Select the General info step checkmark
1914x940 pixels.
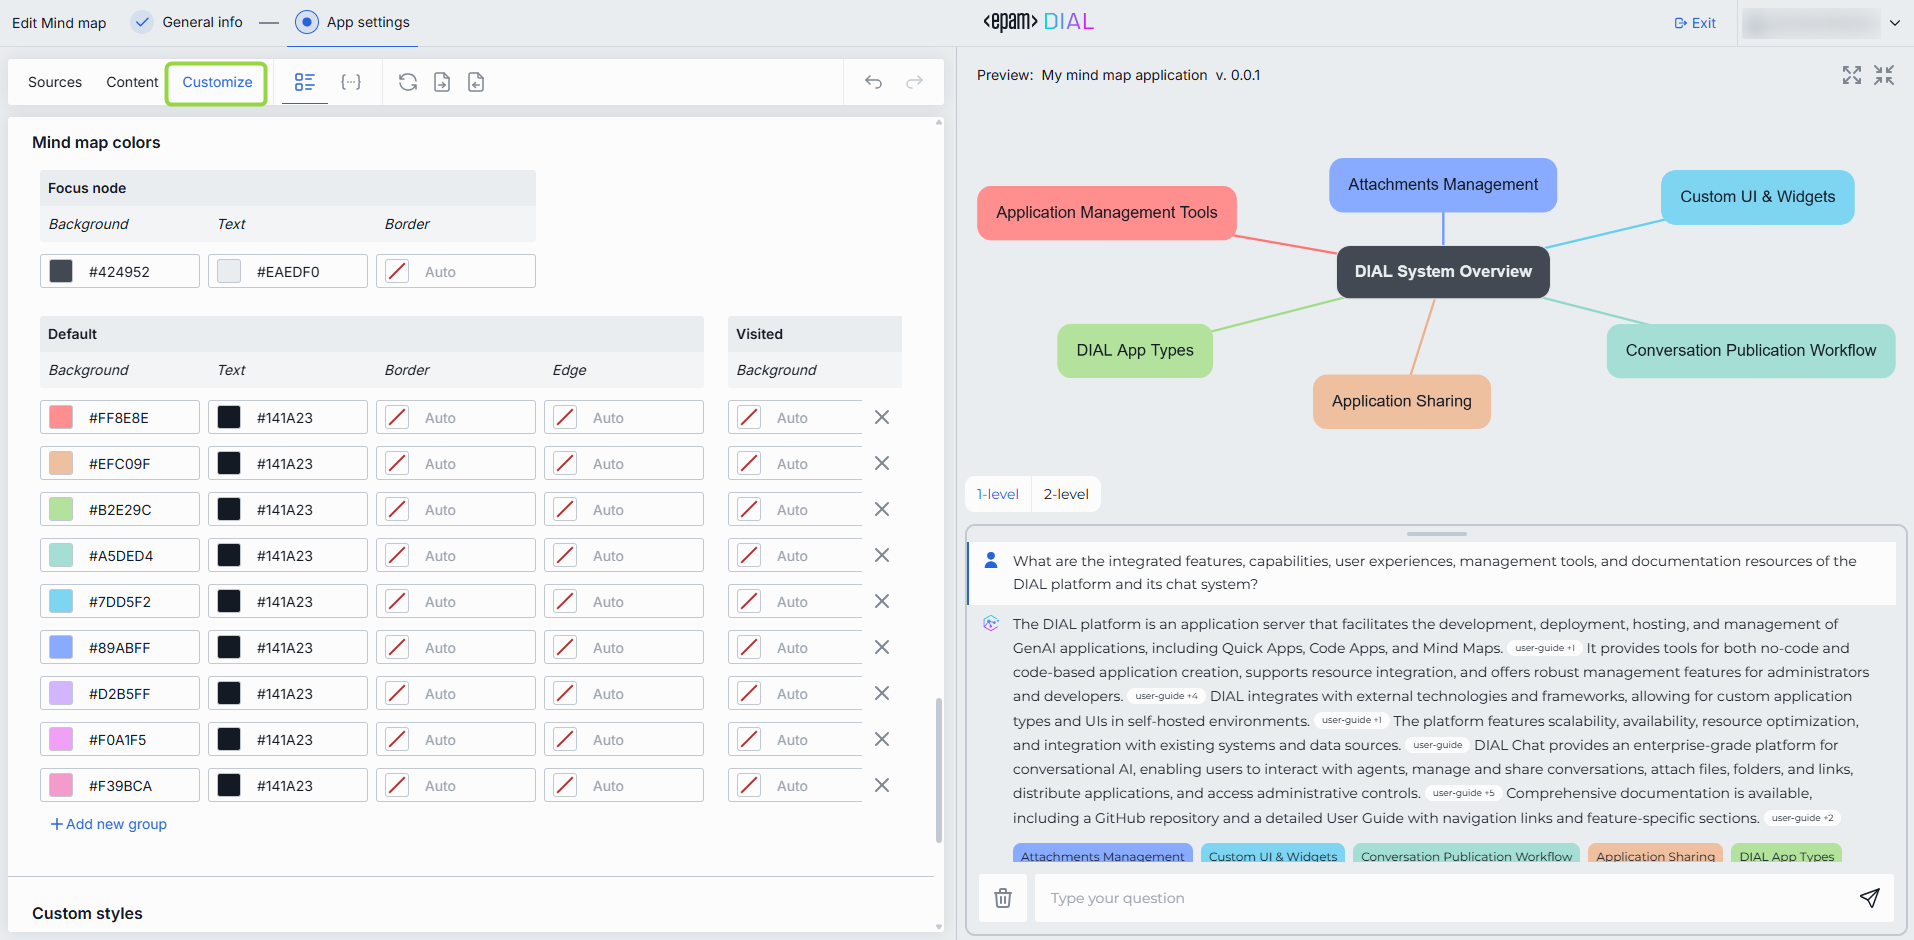[143, 22]
